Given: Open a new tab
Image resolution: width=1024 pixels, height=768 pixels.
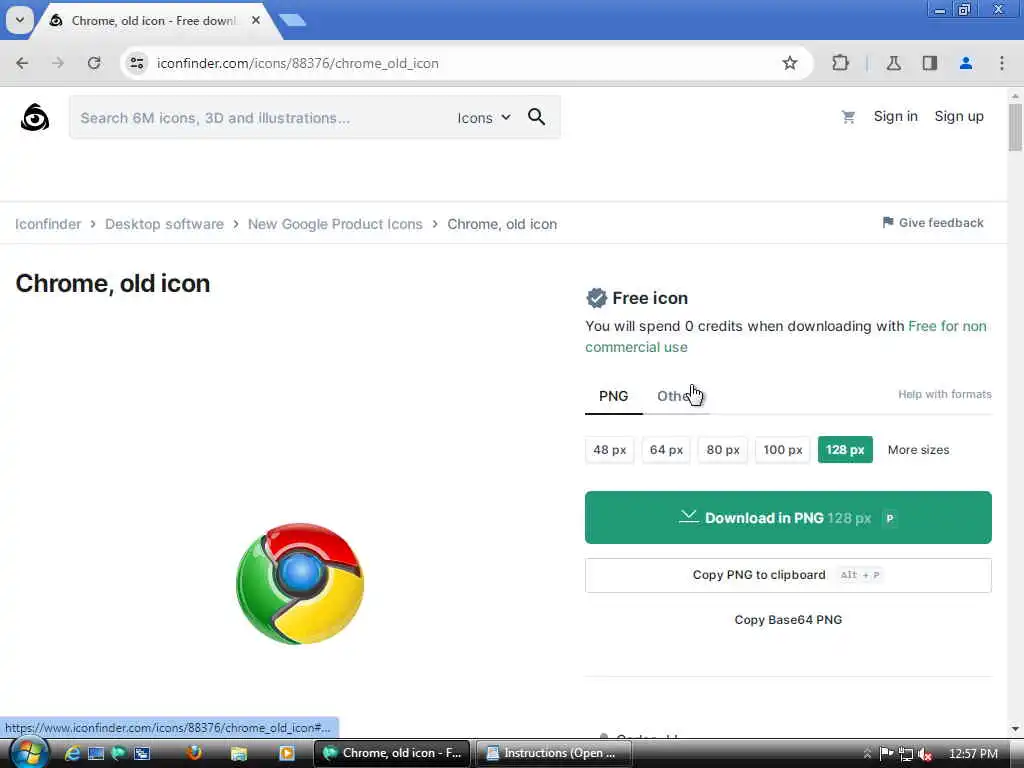Looking at the screenshot, I should click(293, 20).
